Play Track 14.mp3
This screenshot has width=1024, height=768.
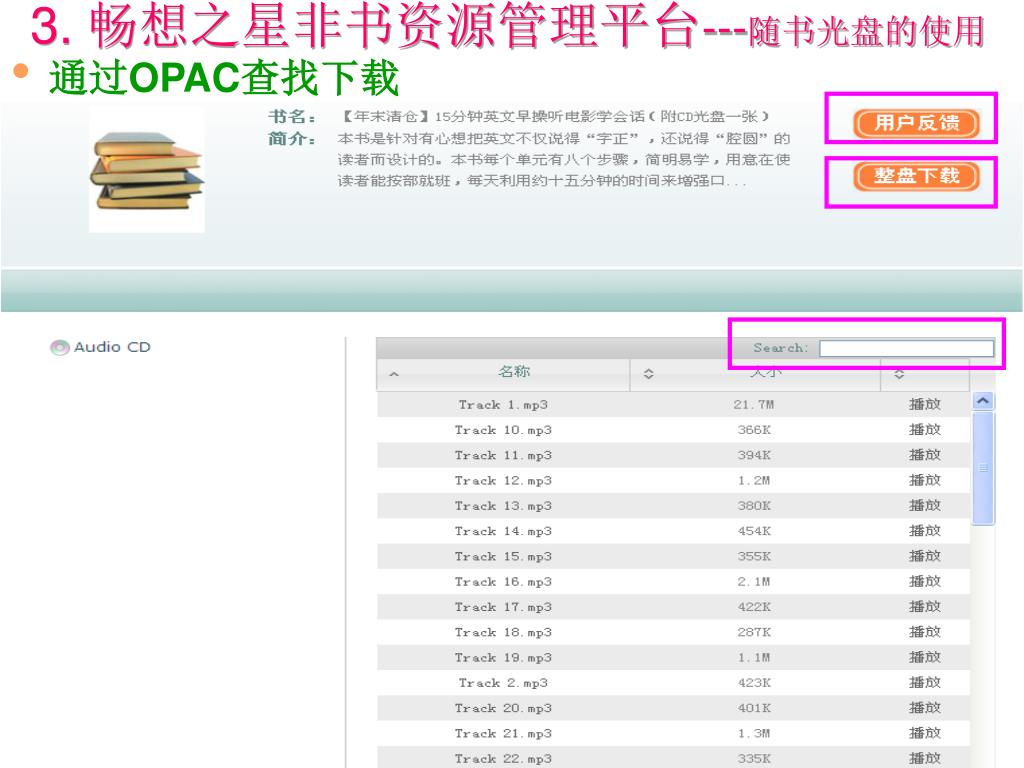click(925, 532)
